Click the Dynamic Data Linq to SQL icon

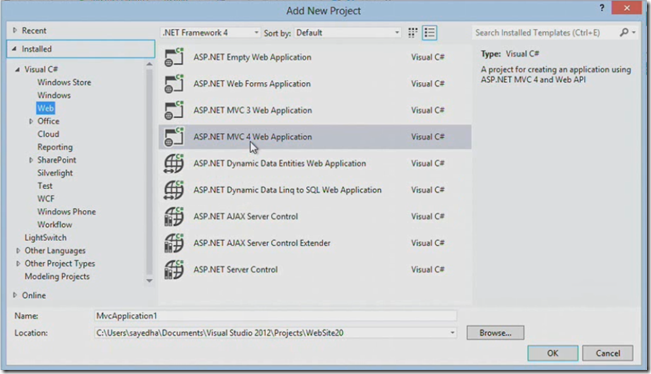[174, 190]
